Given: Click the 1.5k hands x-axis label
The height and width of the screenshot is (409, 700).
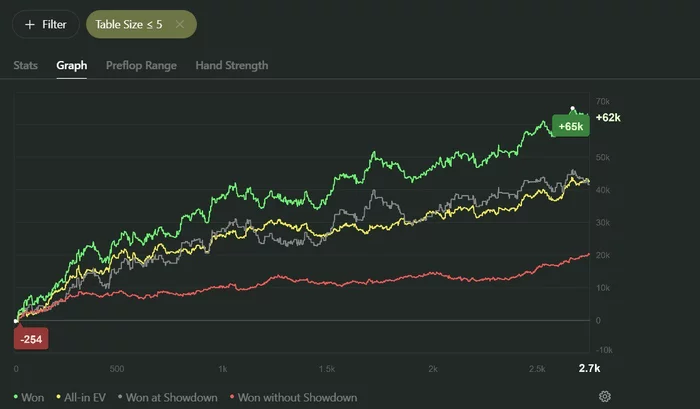Looking at the screenshot, I should click(x=327, y=368).
